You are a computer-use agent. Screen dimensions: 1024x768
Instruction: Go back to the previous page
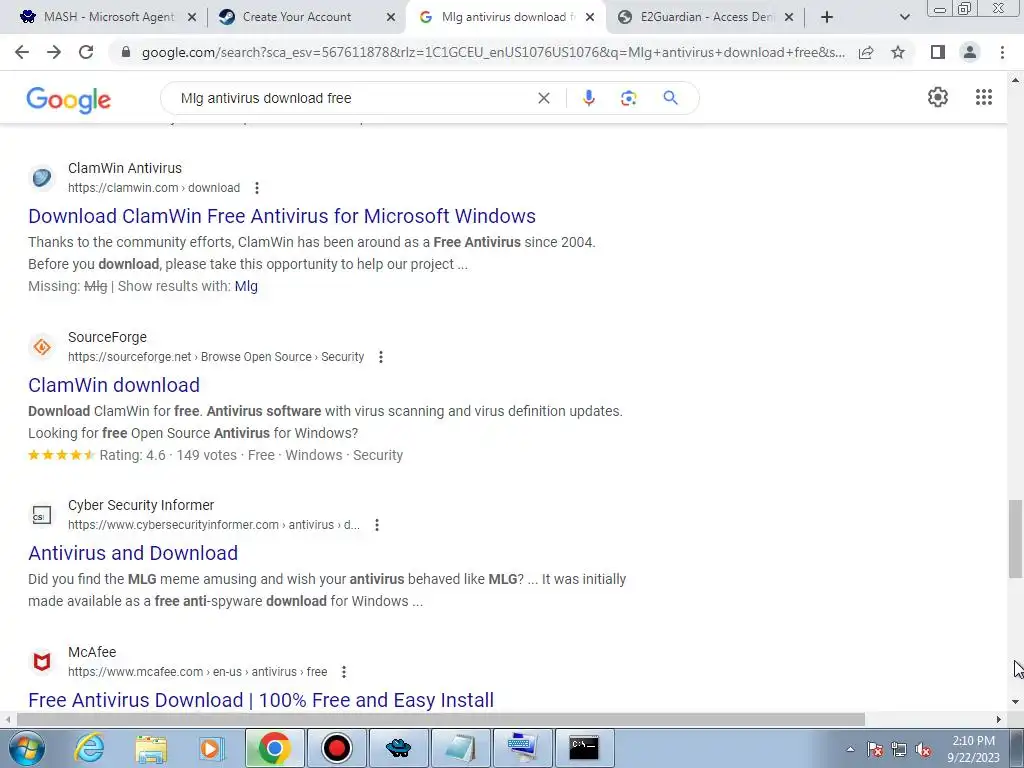(22, 52)
